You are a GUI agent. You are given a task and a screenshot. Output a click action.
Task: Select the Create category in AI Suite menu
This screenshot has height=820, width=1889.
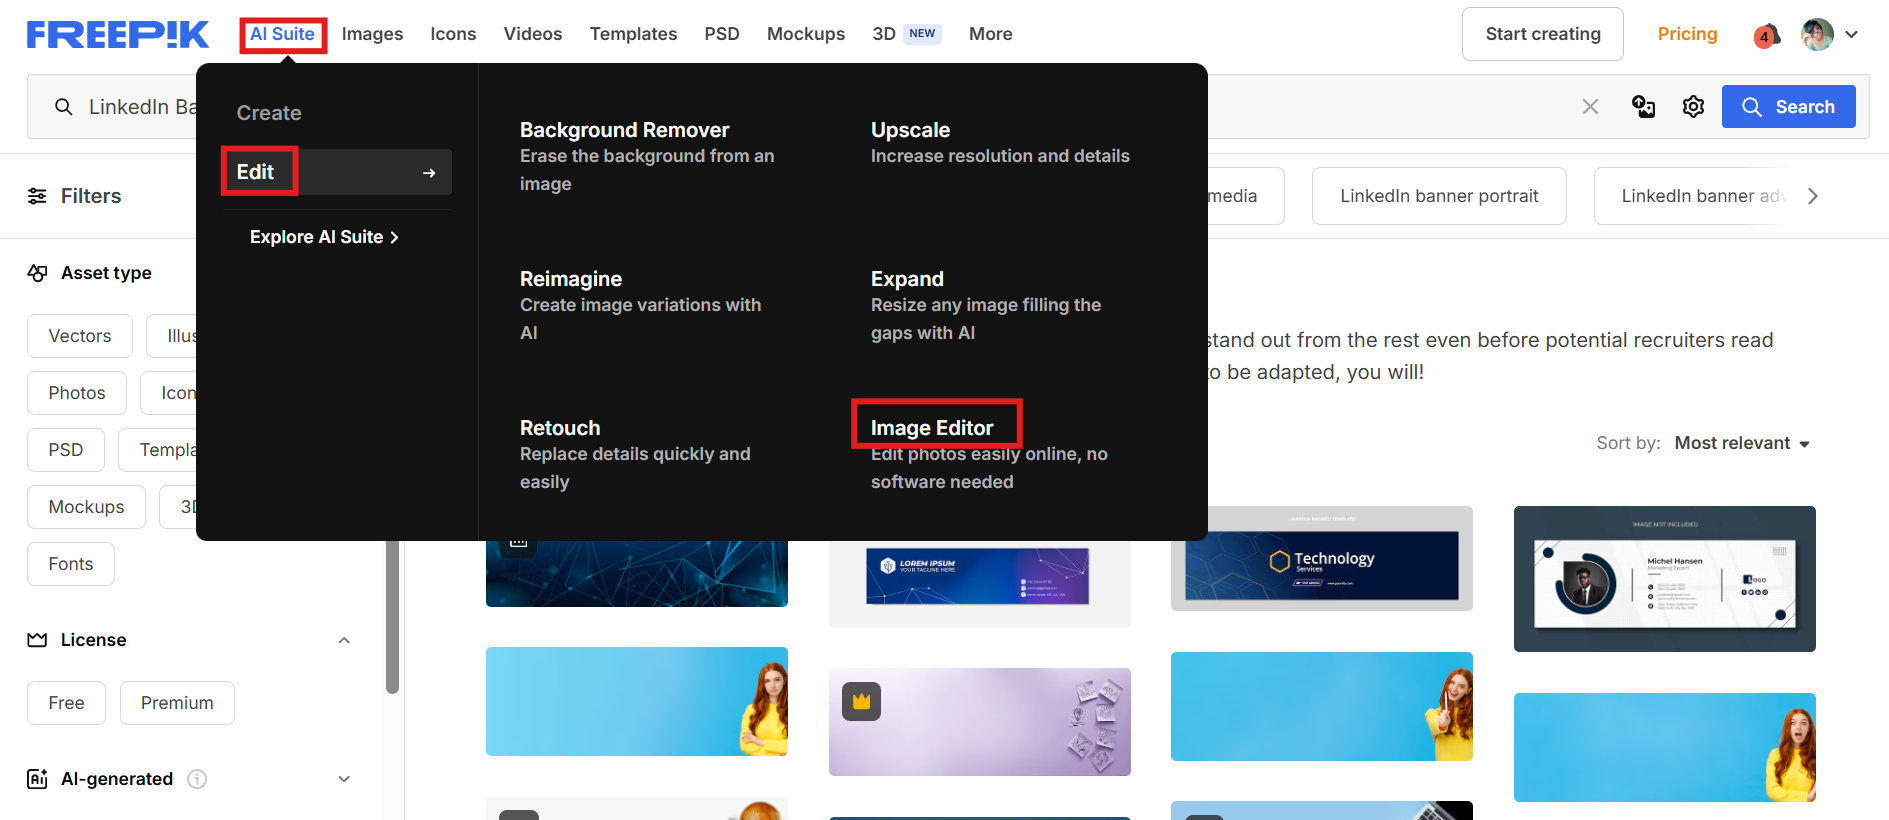click(269, 113)
